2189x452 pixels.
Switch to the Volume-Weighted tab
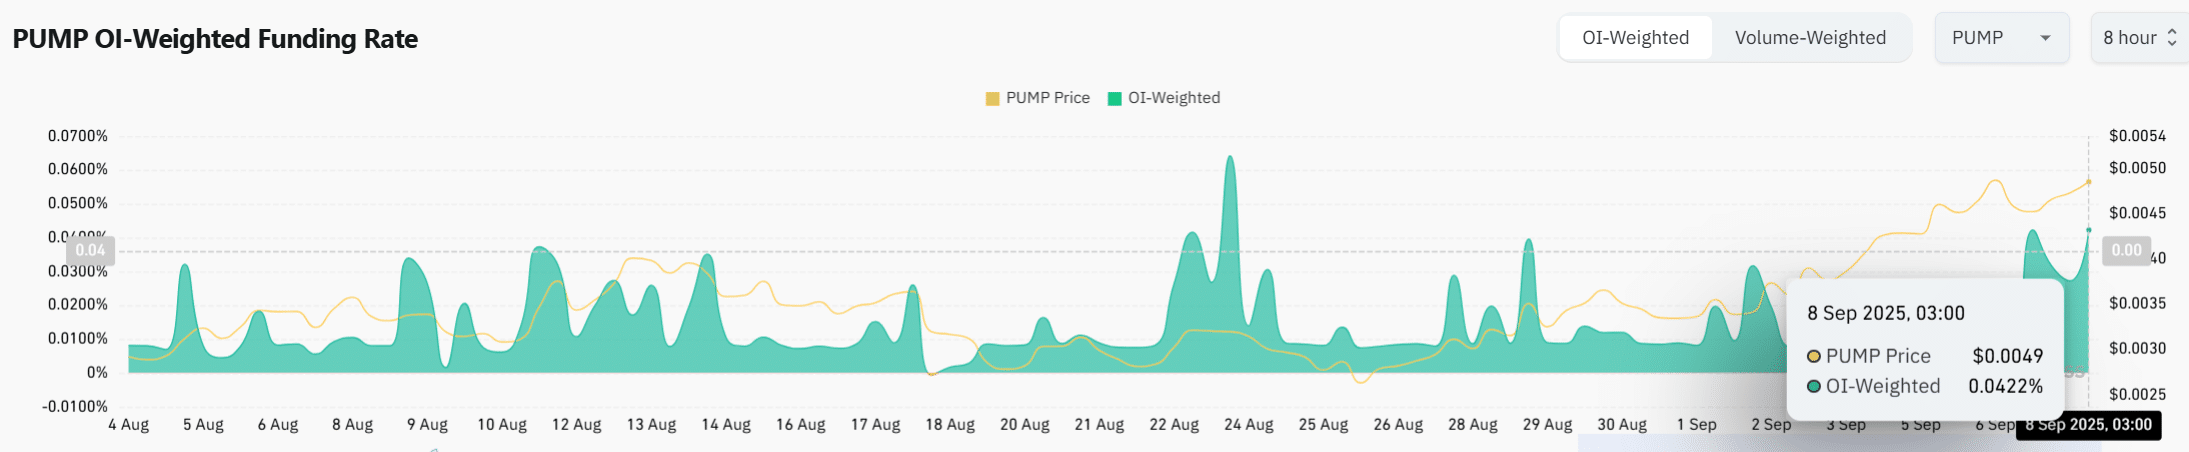click(x=1810, y=38)
